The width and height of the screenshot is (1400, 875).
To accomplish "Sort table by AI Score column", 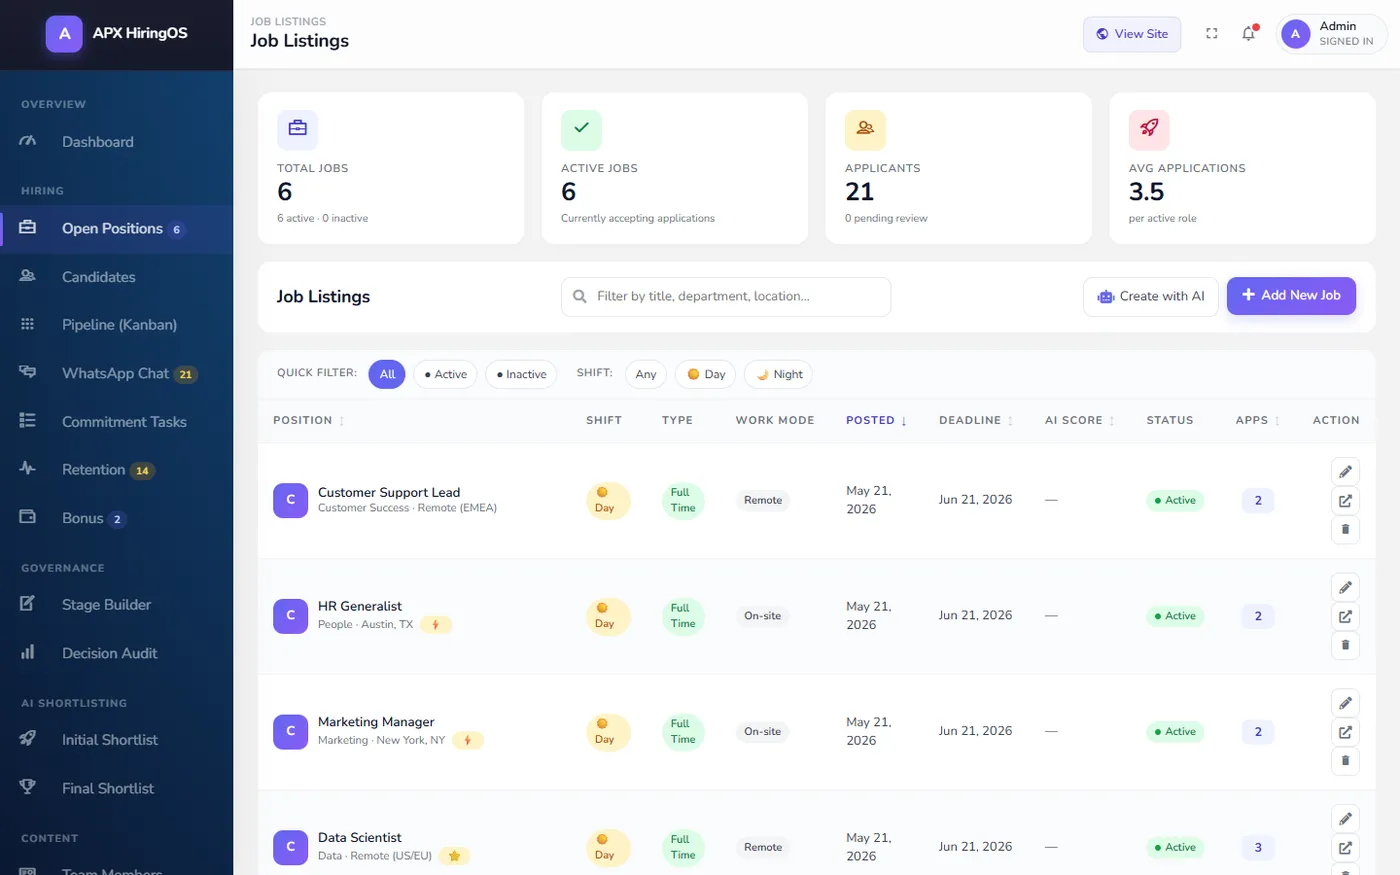I will [x=1080, y=421].
